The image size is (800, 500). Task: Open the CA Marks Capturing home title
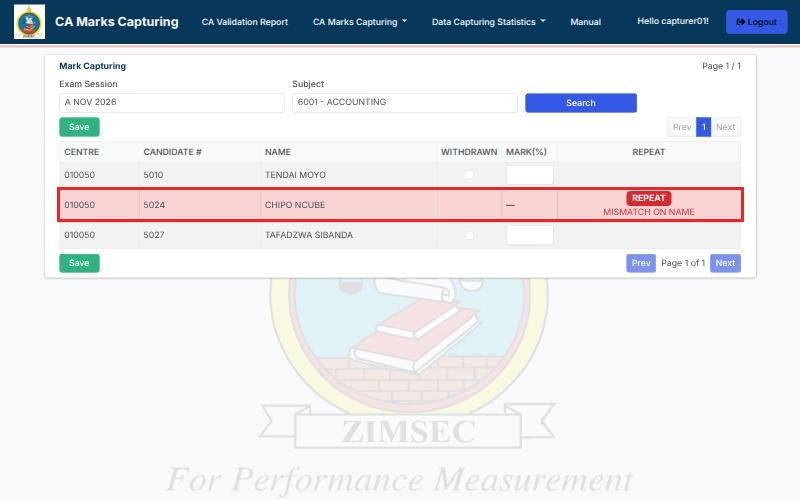pos(117,22)
